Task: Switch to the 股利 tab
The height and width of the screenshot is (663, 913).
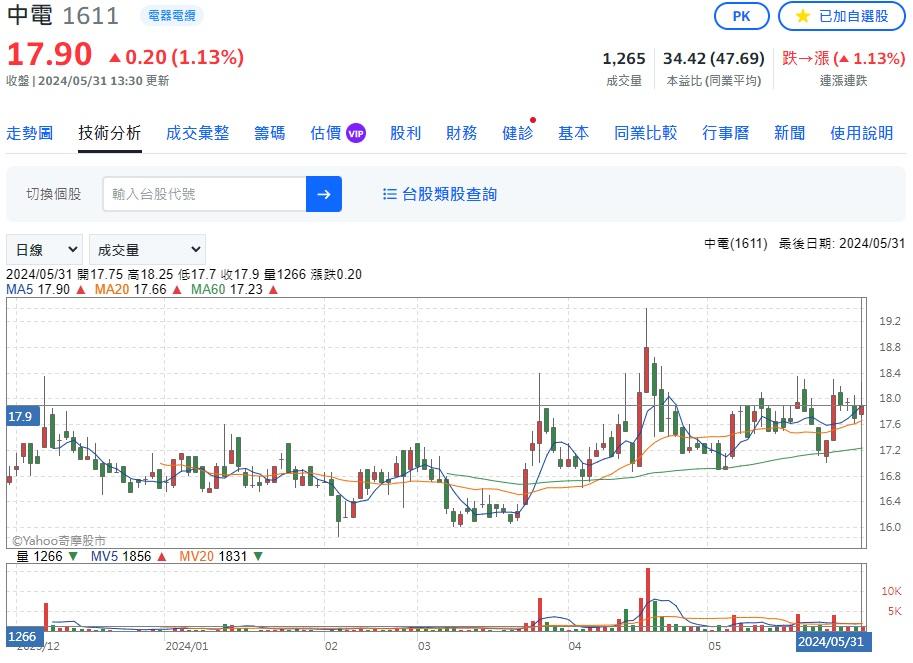Action: point(405,133)
